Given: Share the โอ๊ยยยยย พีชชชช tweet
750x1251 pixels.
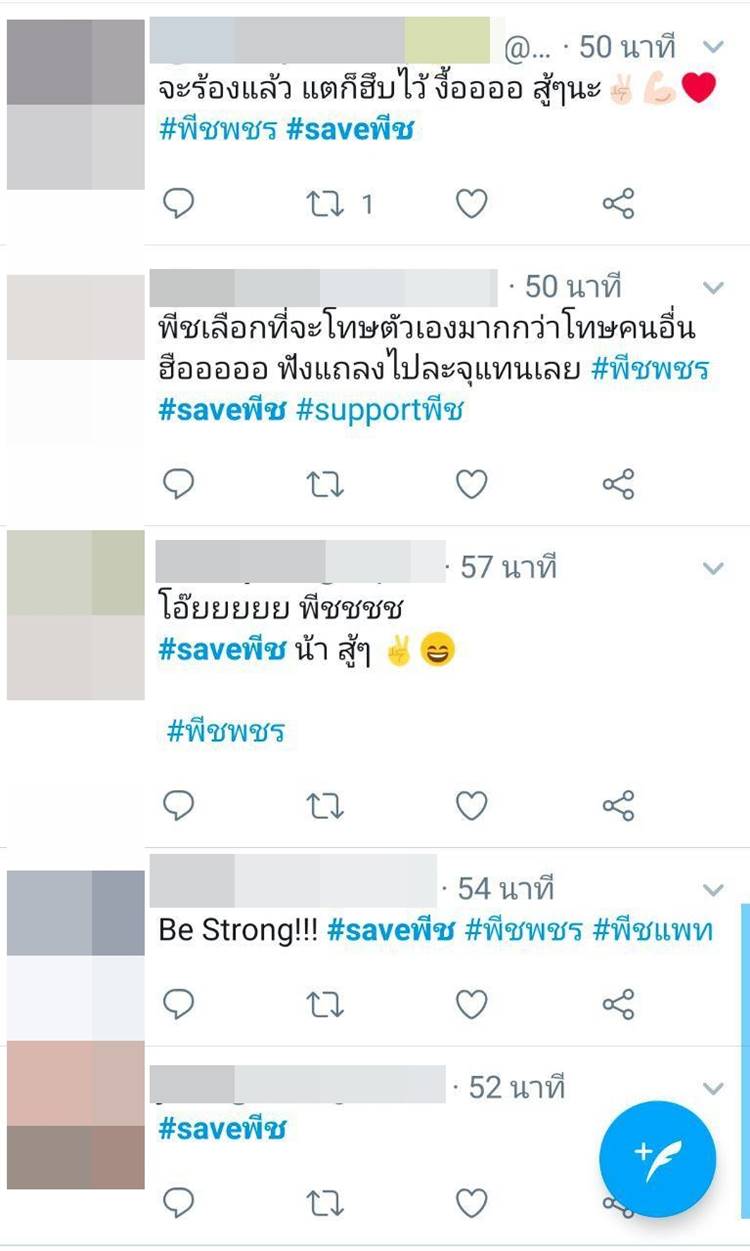Looking at the screenshot, I should [619, 805].
